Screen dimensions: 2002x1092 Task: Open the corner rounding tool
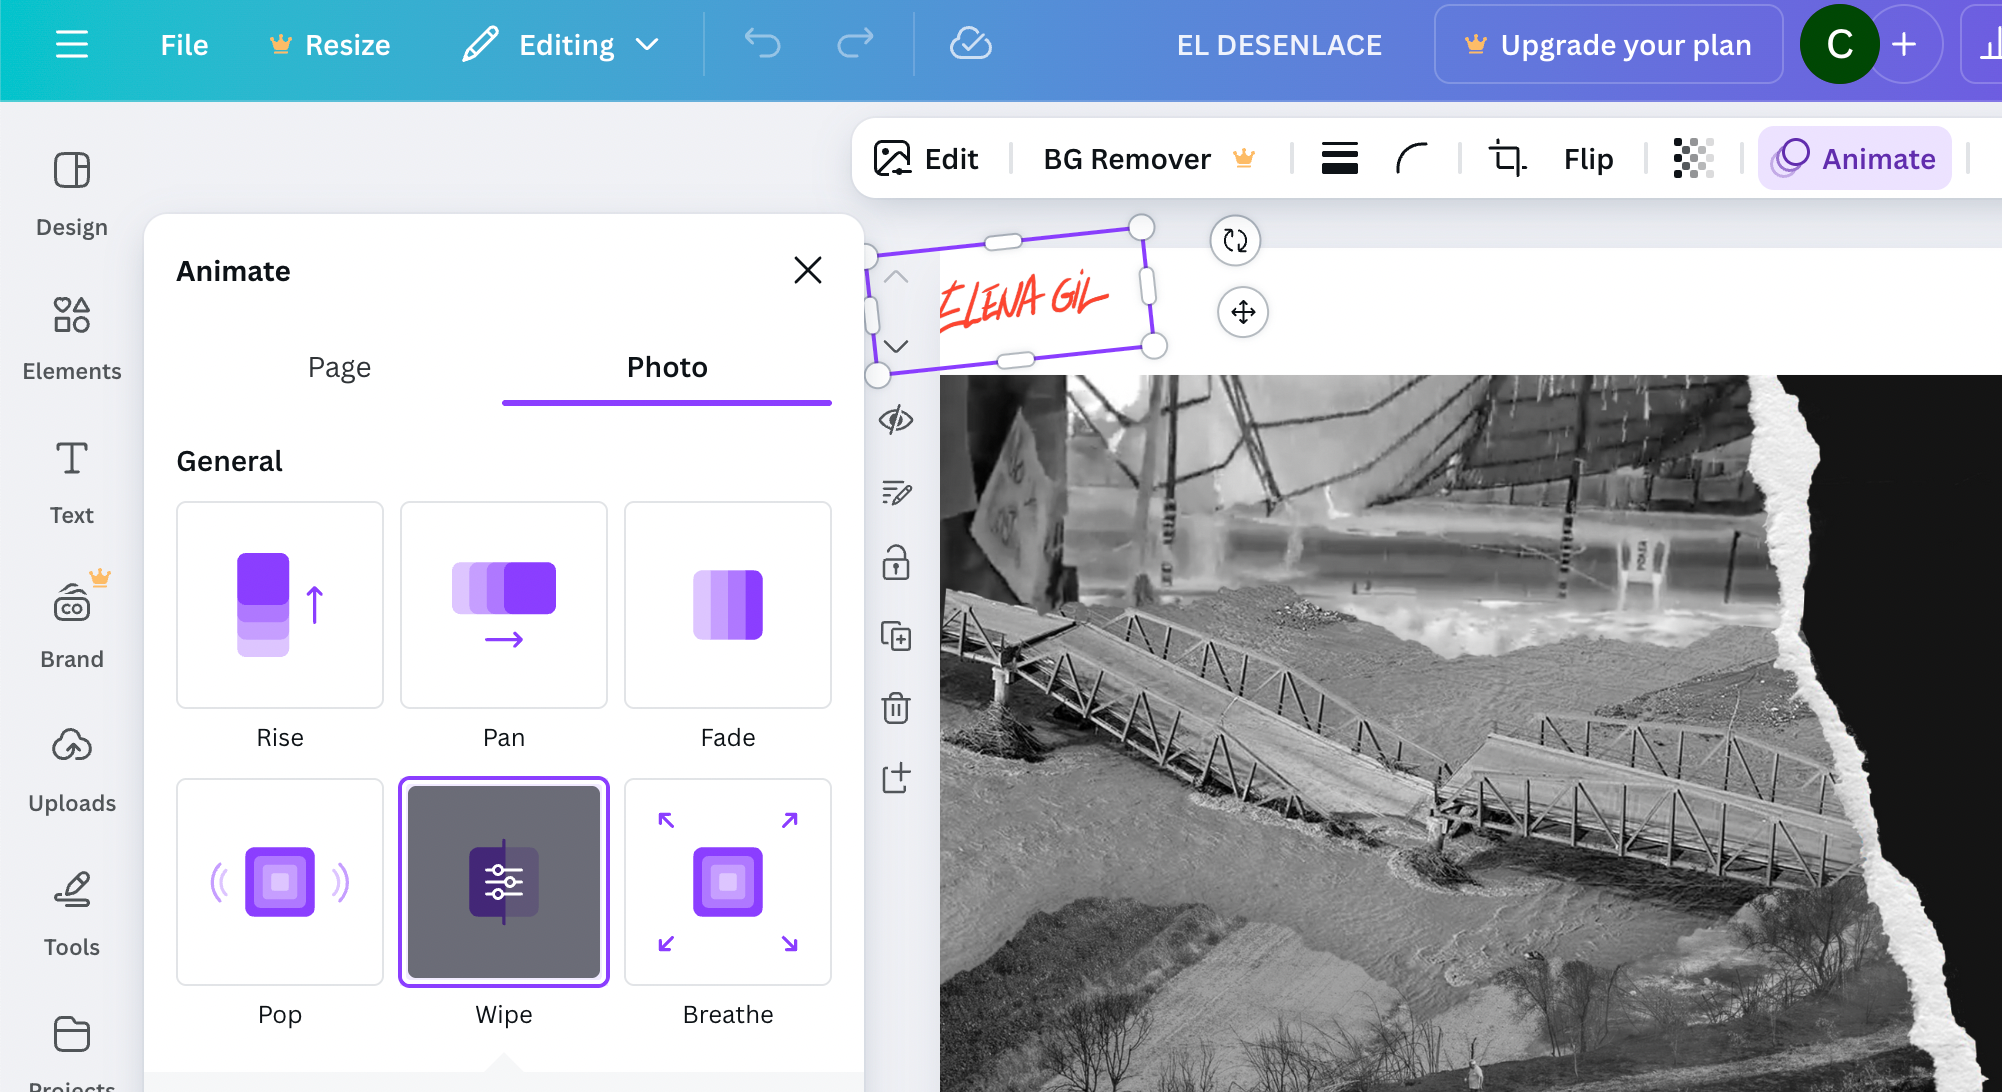(x=1411, y=159)
